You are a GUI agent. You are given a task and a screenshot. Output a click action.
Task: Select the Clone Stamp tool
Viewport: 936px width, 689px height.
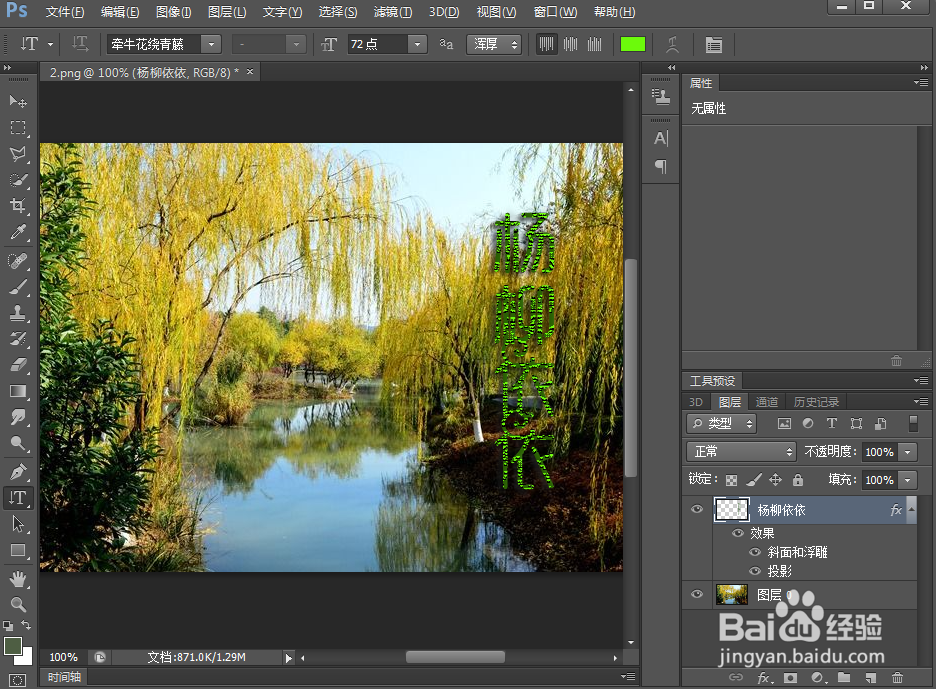tap(18, 313)
